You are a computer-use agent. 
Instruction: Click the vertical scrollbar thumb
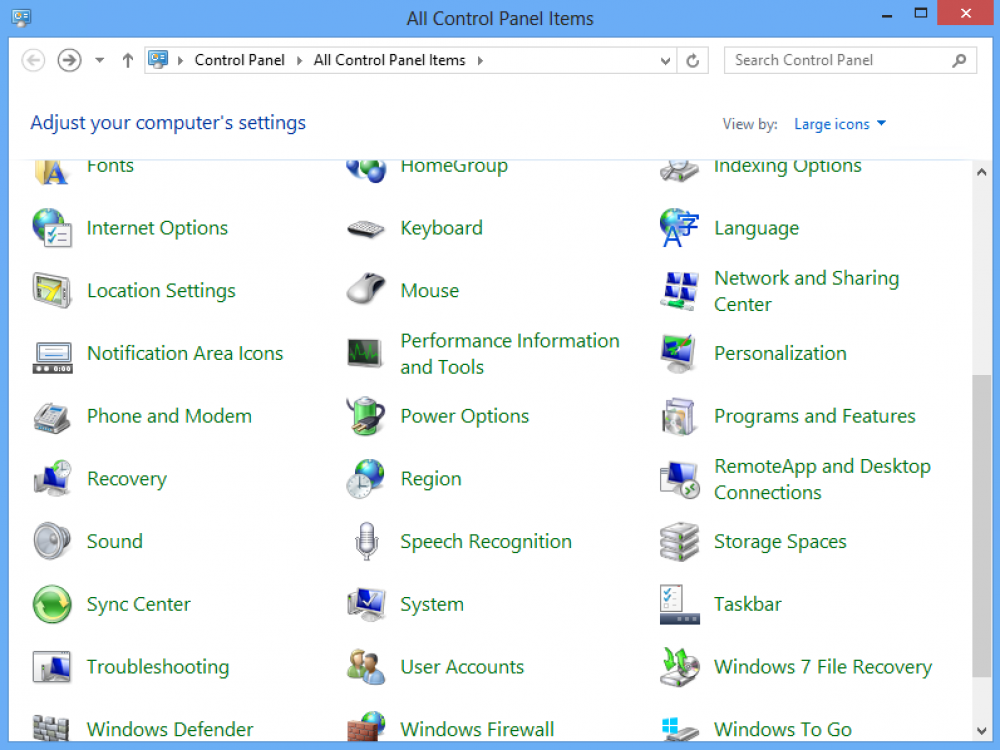(x=982, y=526)
